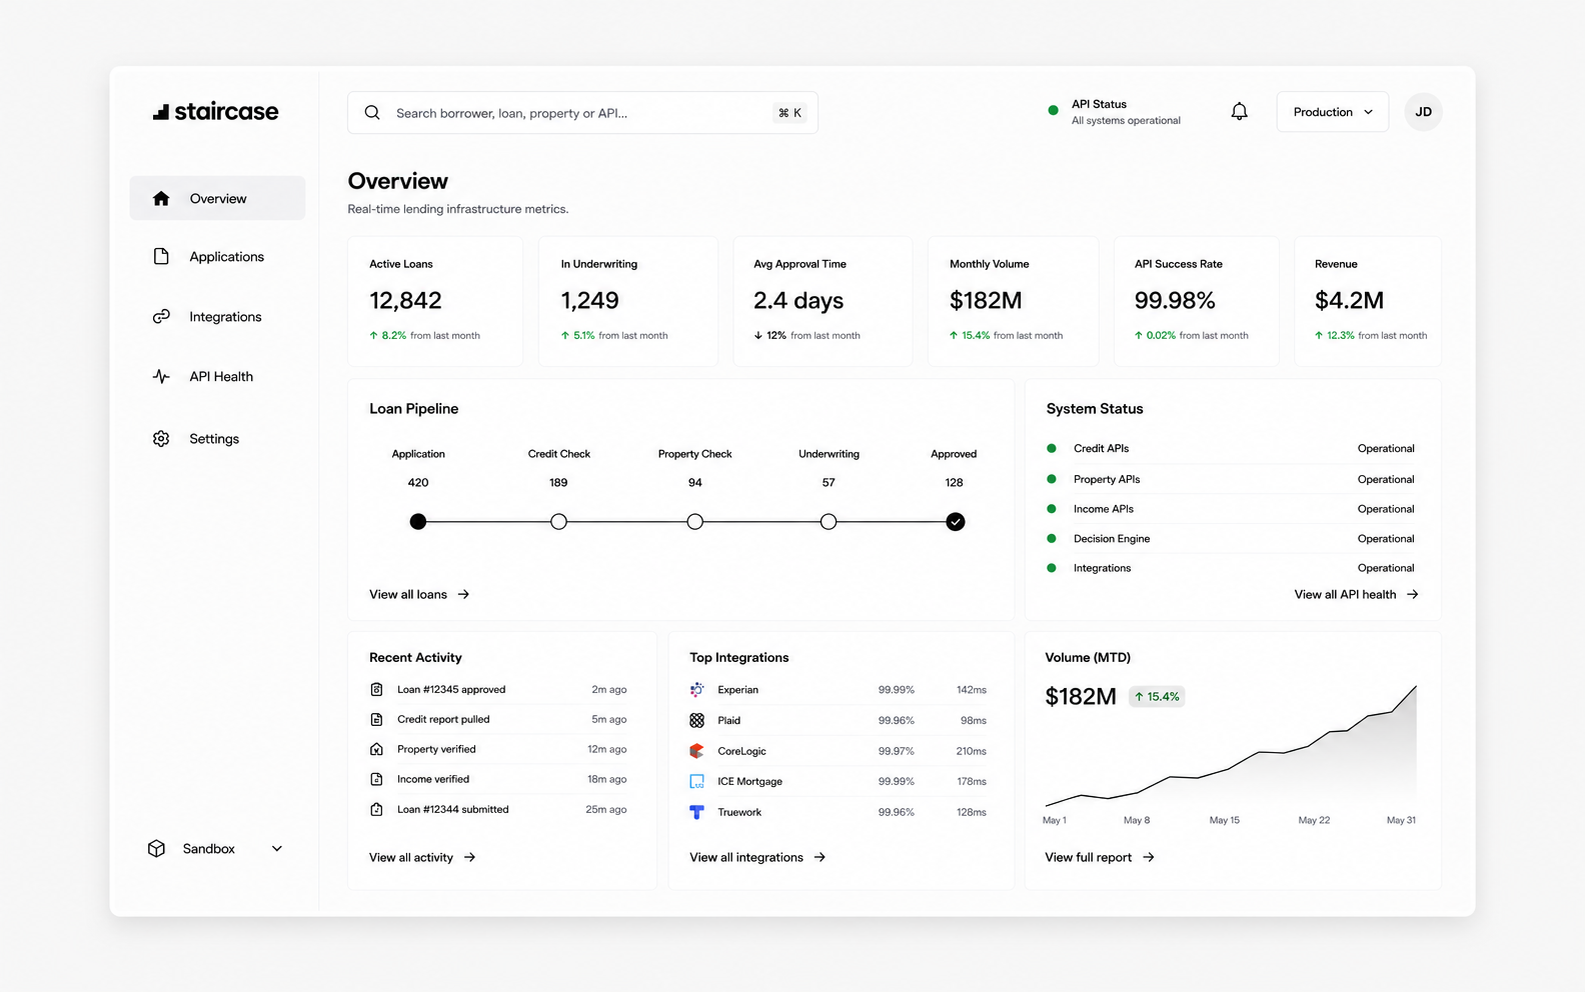Viewport: 1585px width, 992px height.
Task: Click the Property APIs status row
Action: [x=1231, y=479]
